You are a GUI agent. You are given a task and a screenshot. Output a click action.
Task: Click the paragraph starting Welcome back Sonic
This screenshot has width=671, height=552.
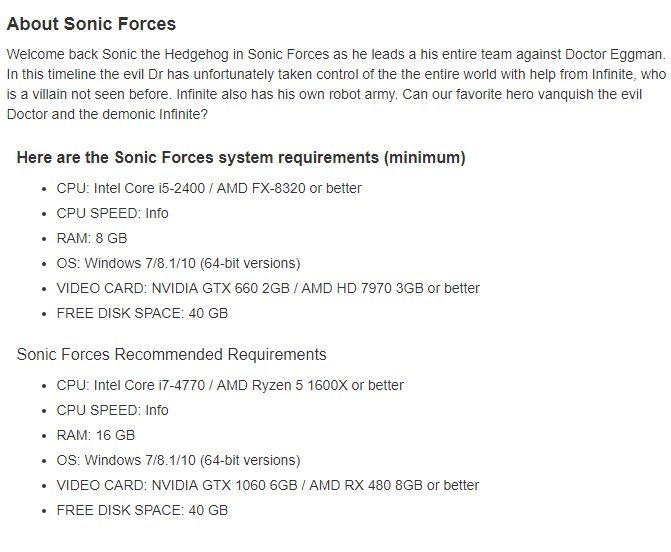pyautogui.click(x=335, y=85)
